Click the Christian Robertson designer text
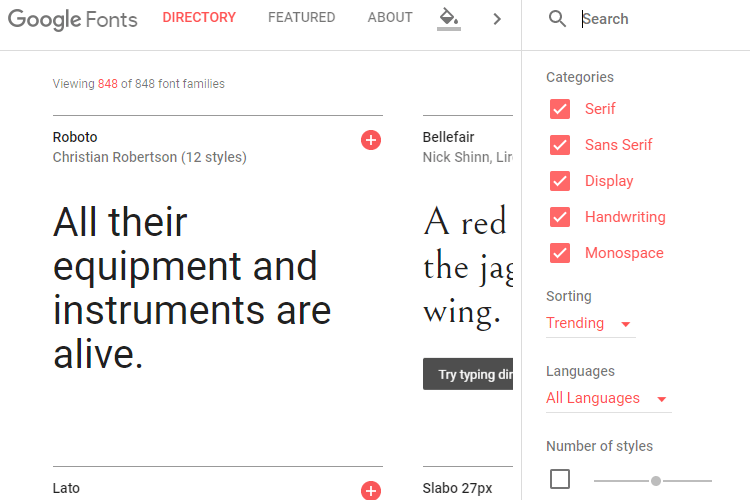This screenshot has height=500, width=750. 150,157
